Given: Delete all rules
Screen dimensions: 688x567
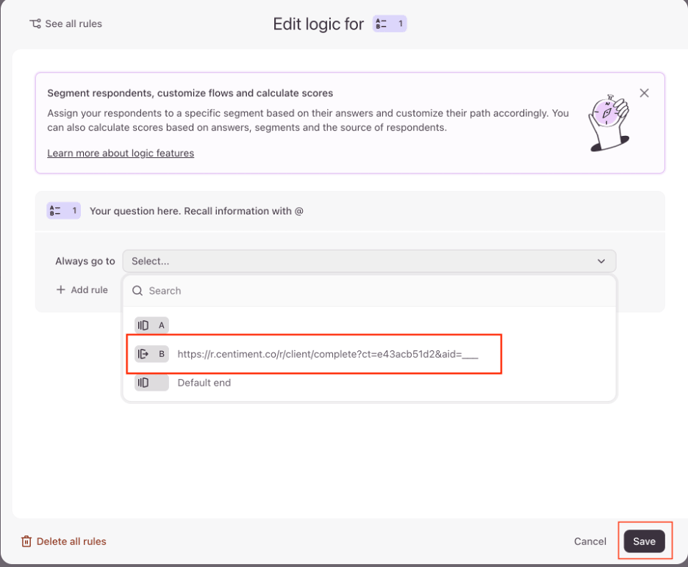Looking at the screenshot, I should 64,542.
